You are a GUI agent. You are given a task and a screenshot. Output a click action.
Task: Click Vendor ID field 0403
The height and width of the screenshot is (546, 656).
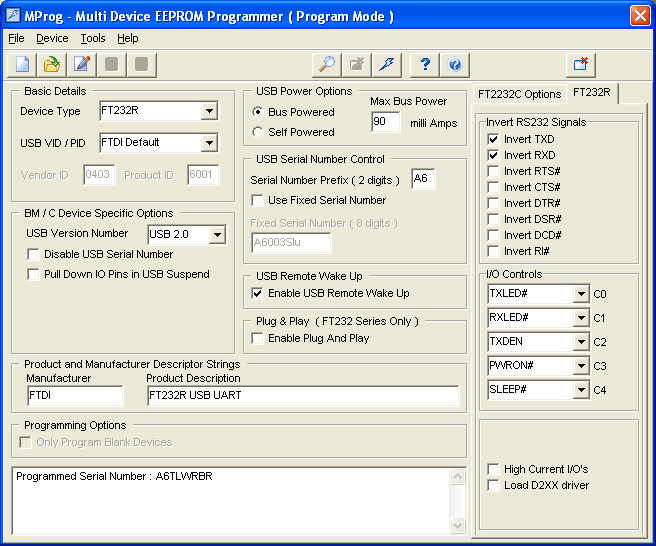click(99, 175)
